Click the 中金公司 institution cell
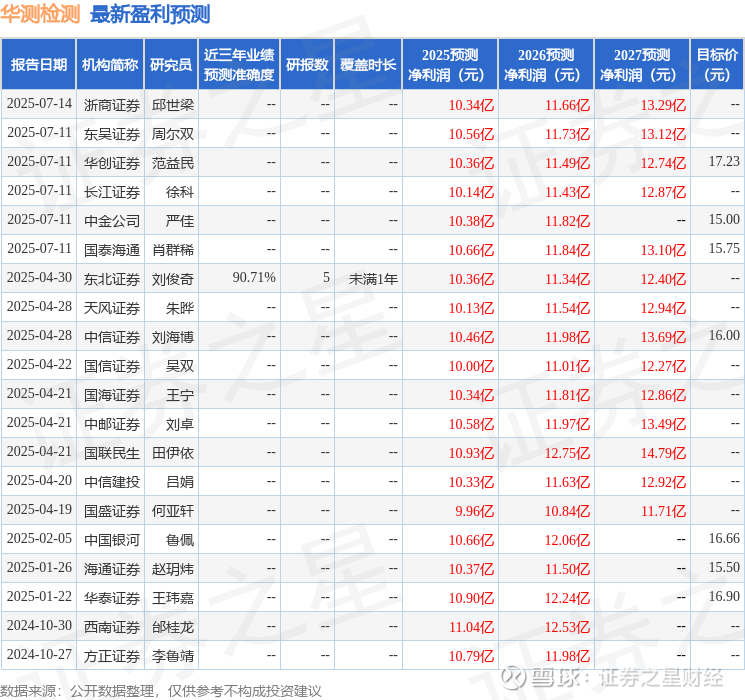745x700 pixels. coord(112,221)
